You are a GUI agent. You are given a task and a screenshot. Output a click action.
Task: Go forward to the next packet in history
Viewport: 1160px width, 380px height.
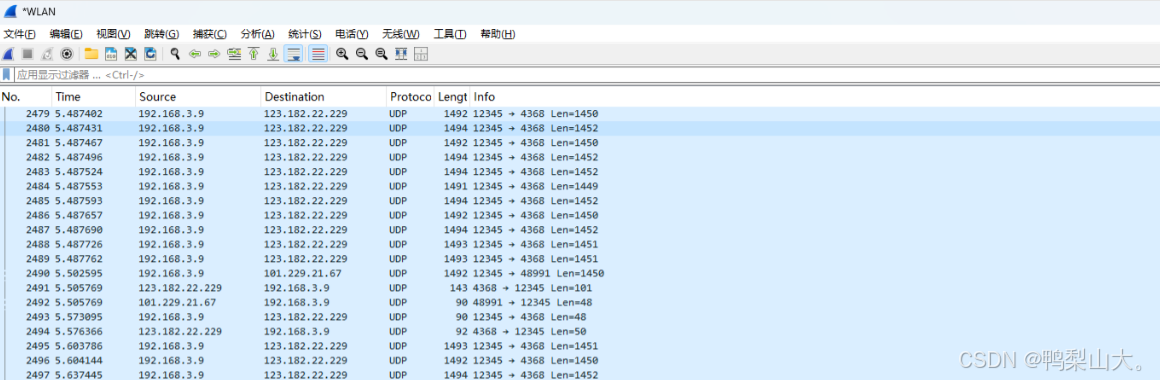click(215, 54)
